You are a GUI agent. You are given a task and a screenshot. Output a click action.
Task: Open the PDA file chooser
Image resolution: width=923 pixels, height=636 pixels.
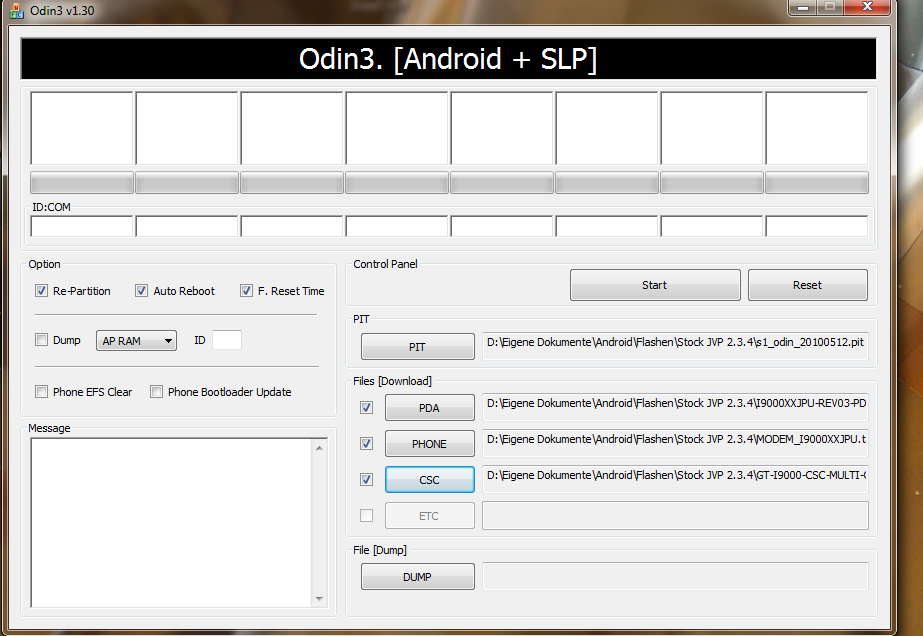[429, 408]
